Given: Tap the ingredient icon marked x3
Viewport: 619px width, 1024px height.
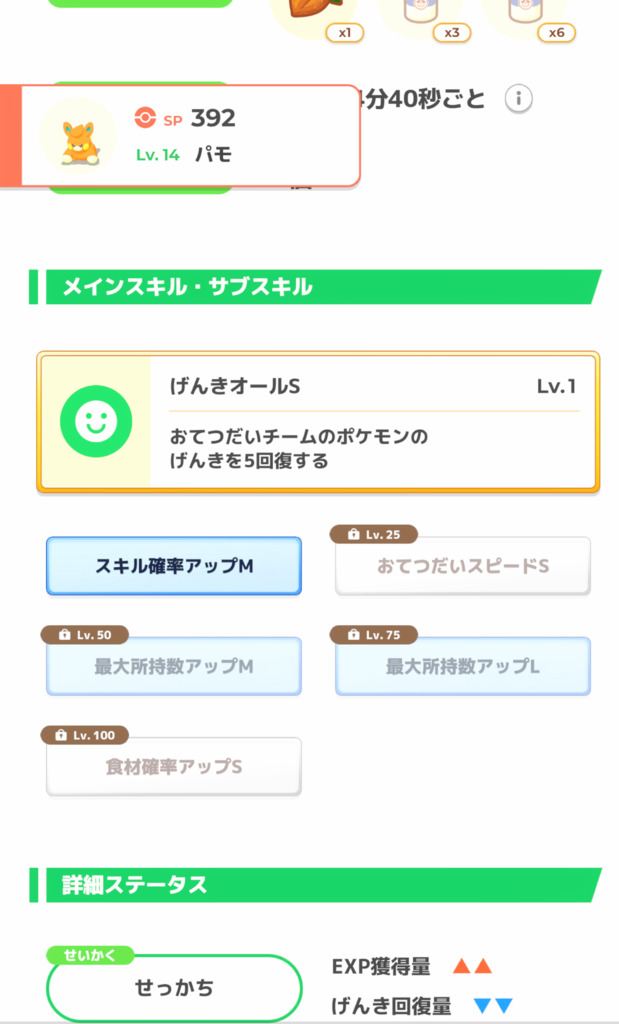Looking at the screenshot, I should point(420,10).
